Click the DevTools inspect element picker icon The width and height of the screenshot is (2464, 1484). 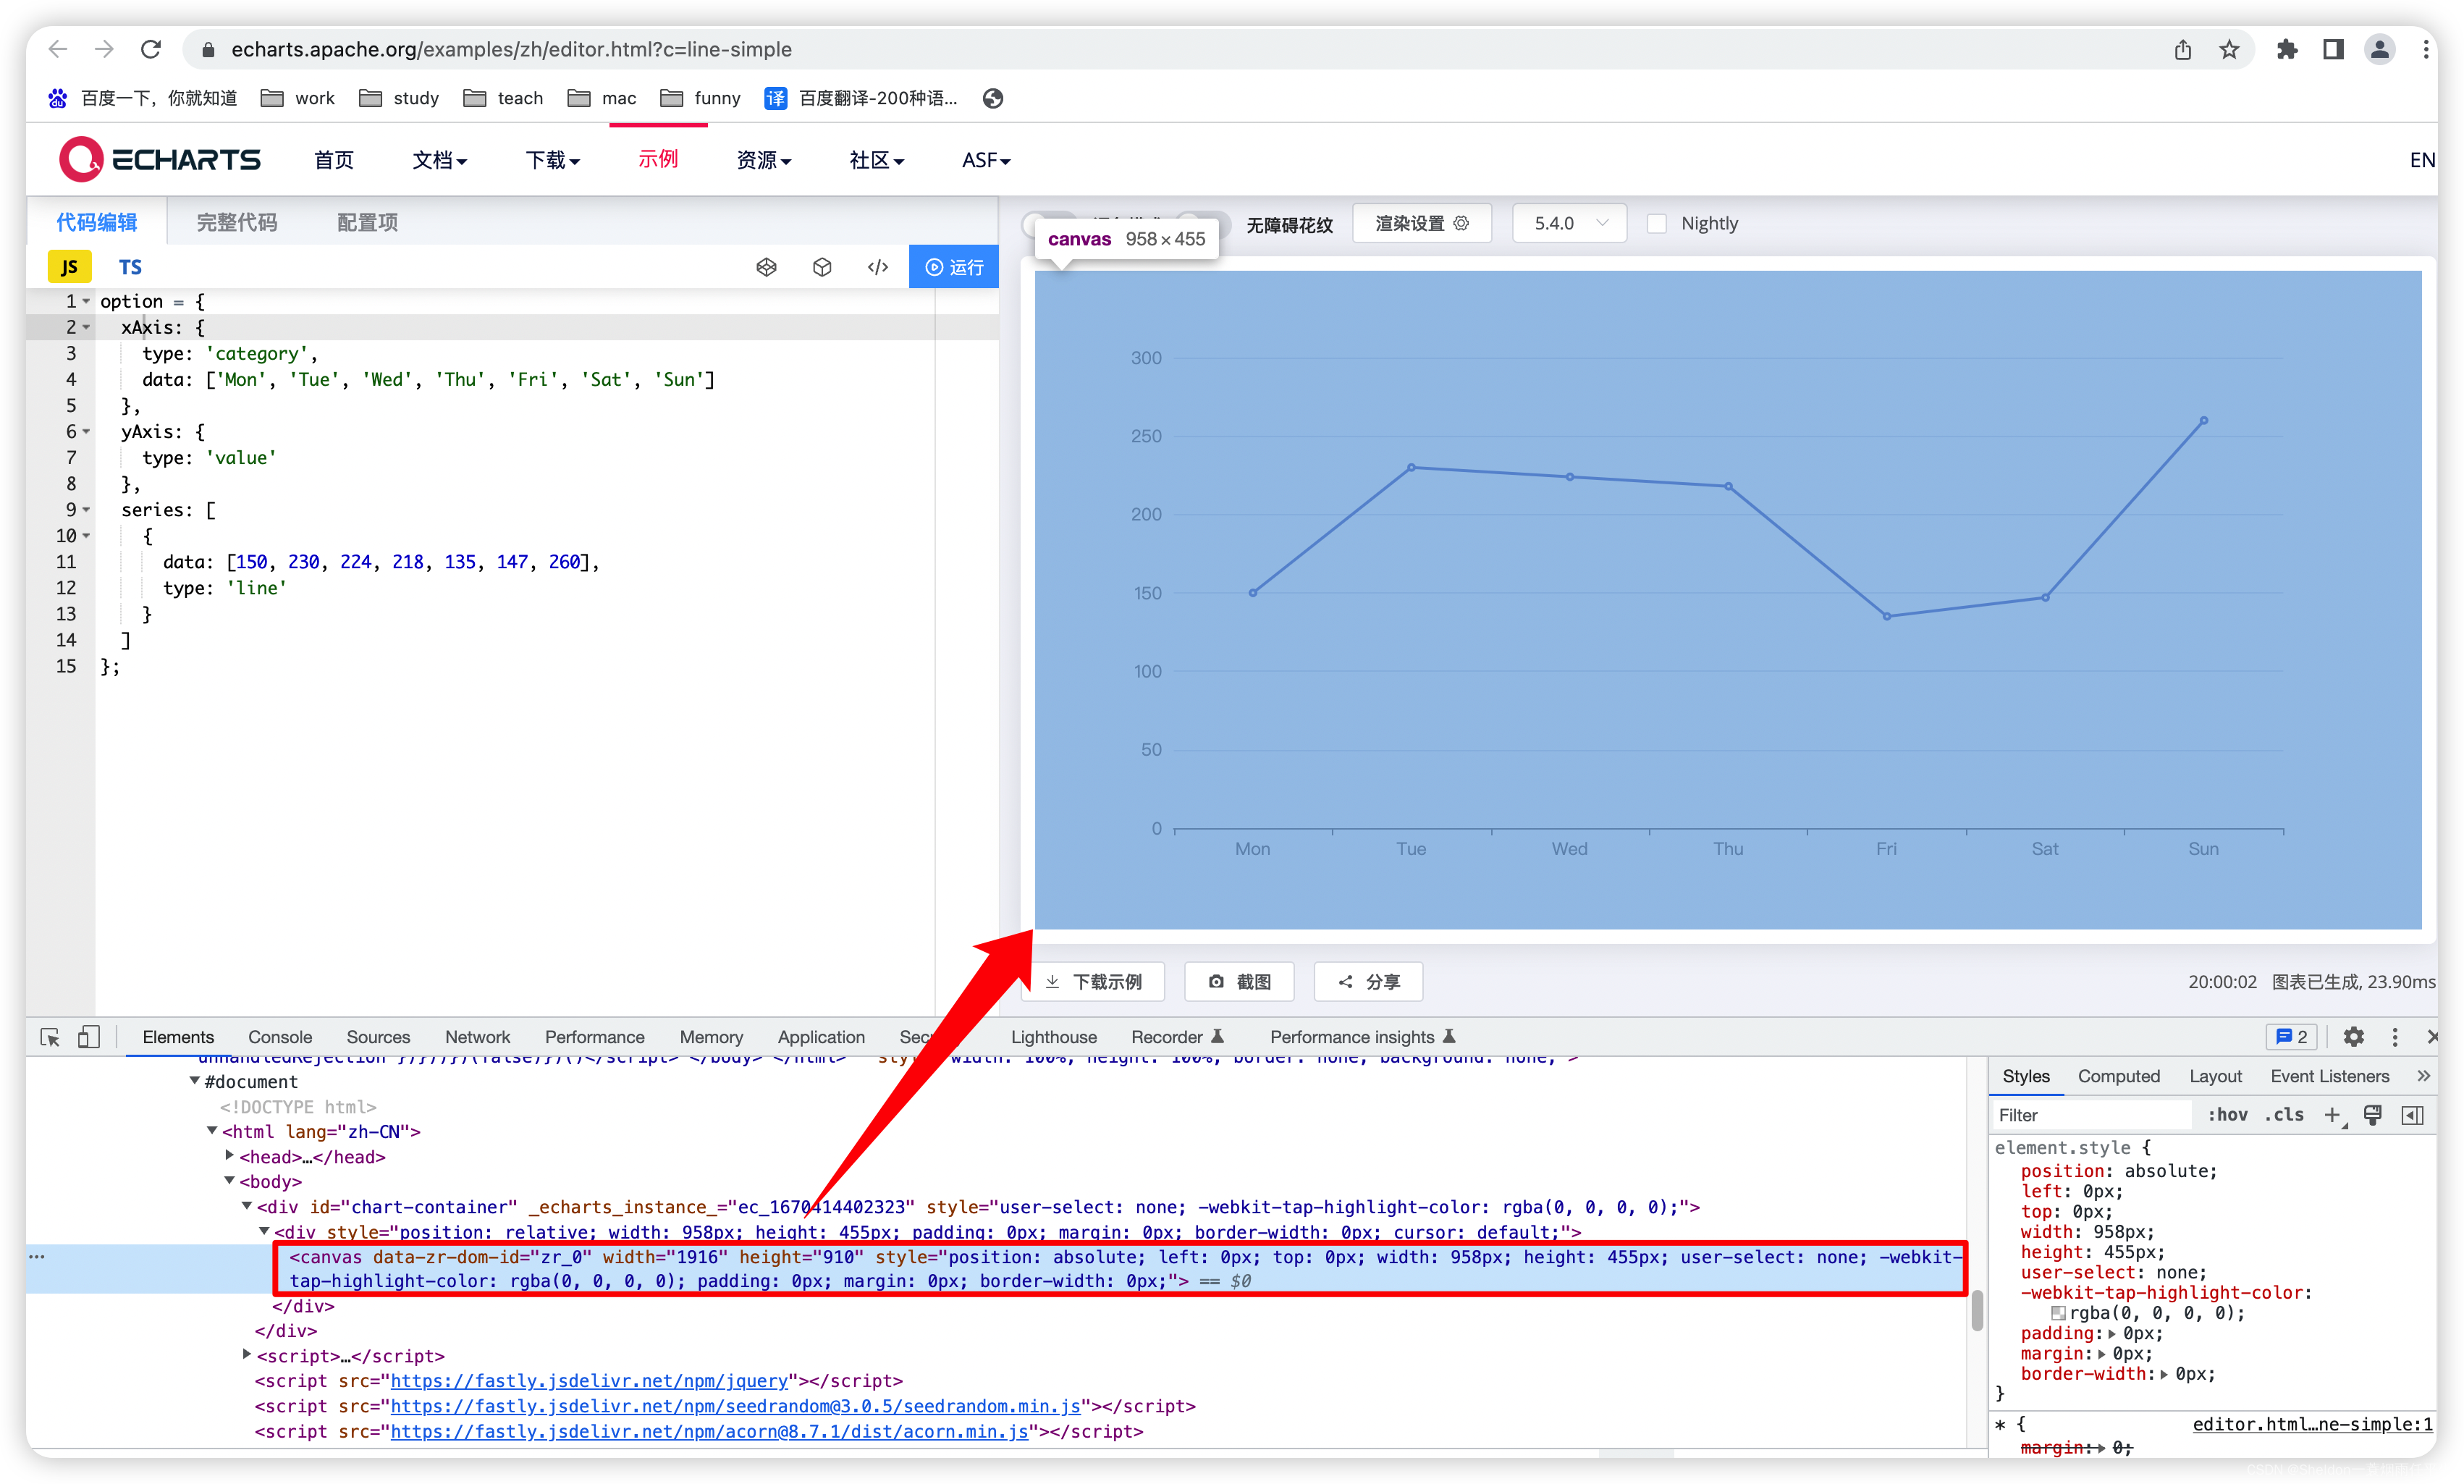49,1037
